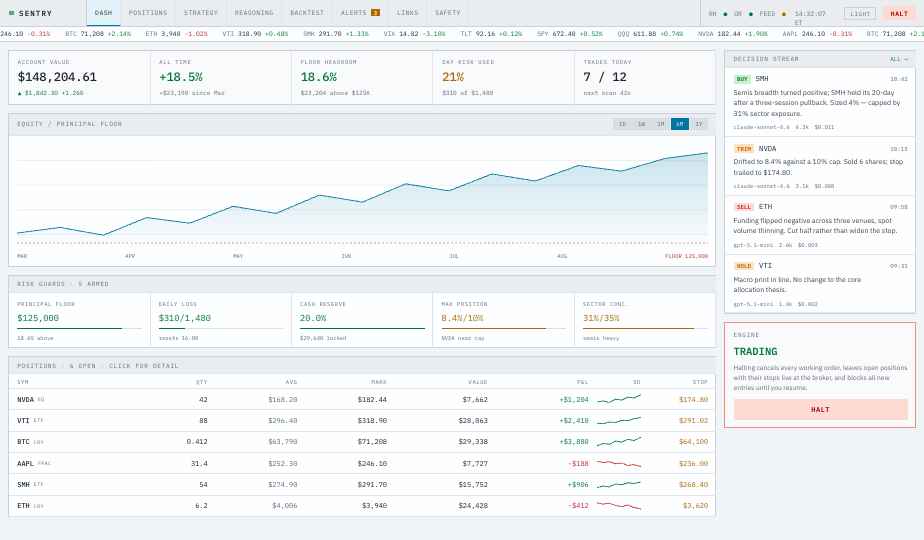
Task: Click the BTC sparkline chart
Action: click(619, 442)
